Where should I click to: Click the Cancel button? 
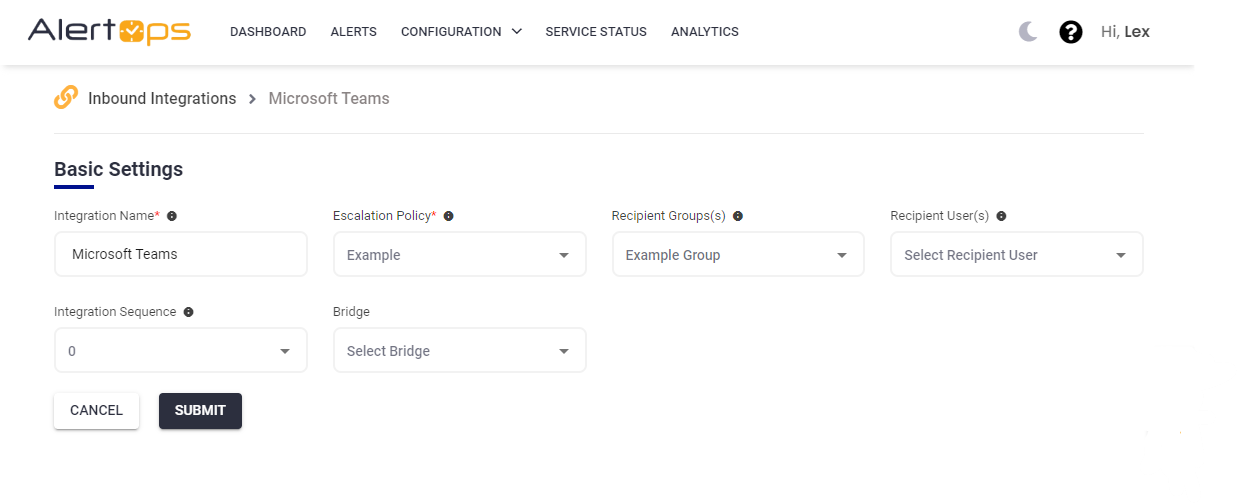(96, 410)
